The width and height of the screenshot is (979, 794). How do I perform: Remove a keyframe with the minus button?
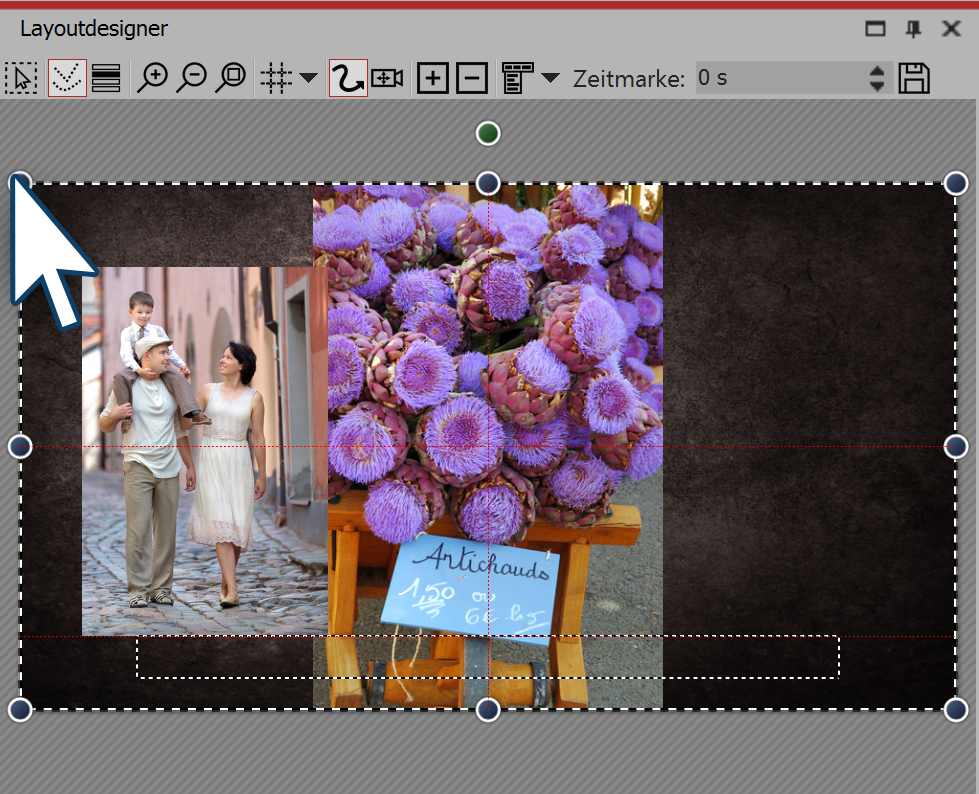[471, 77]
